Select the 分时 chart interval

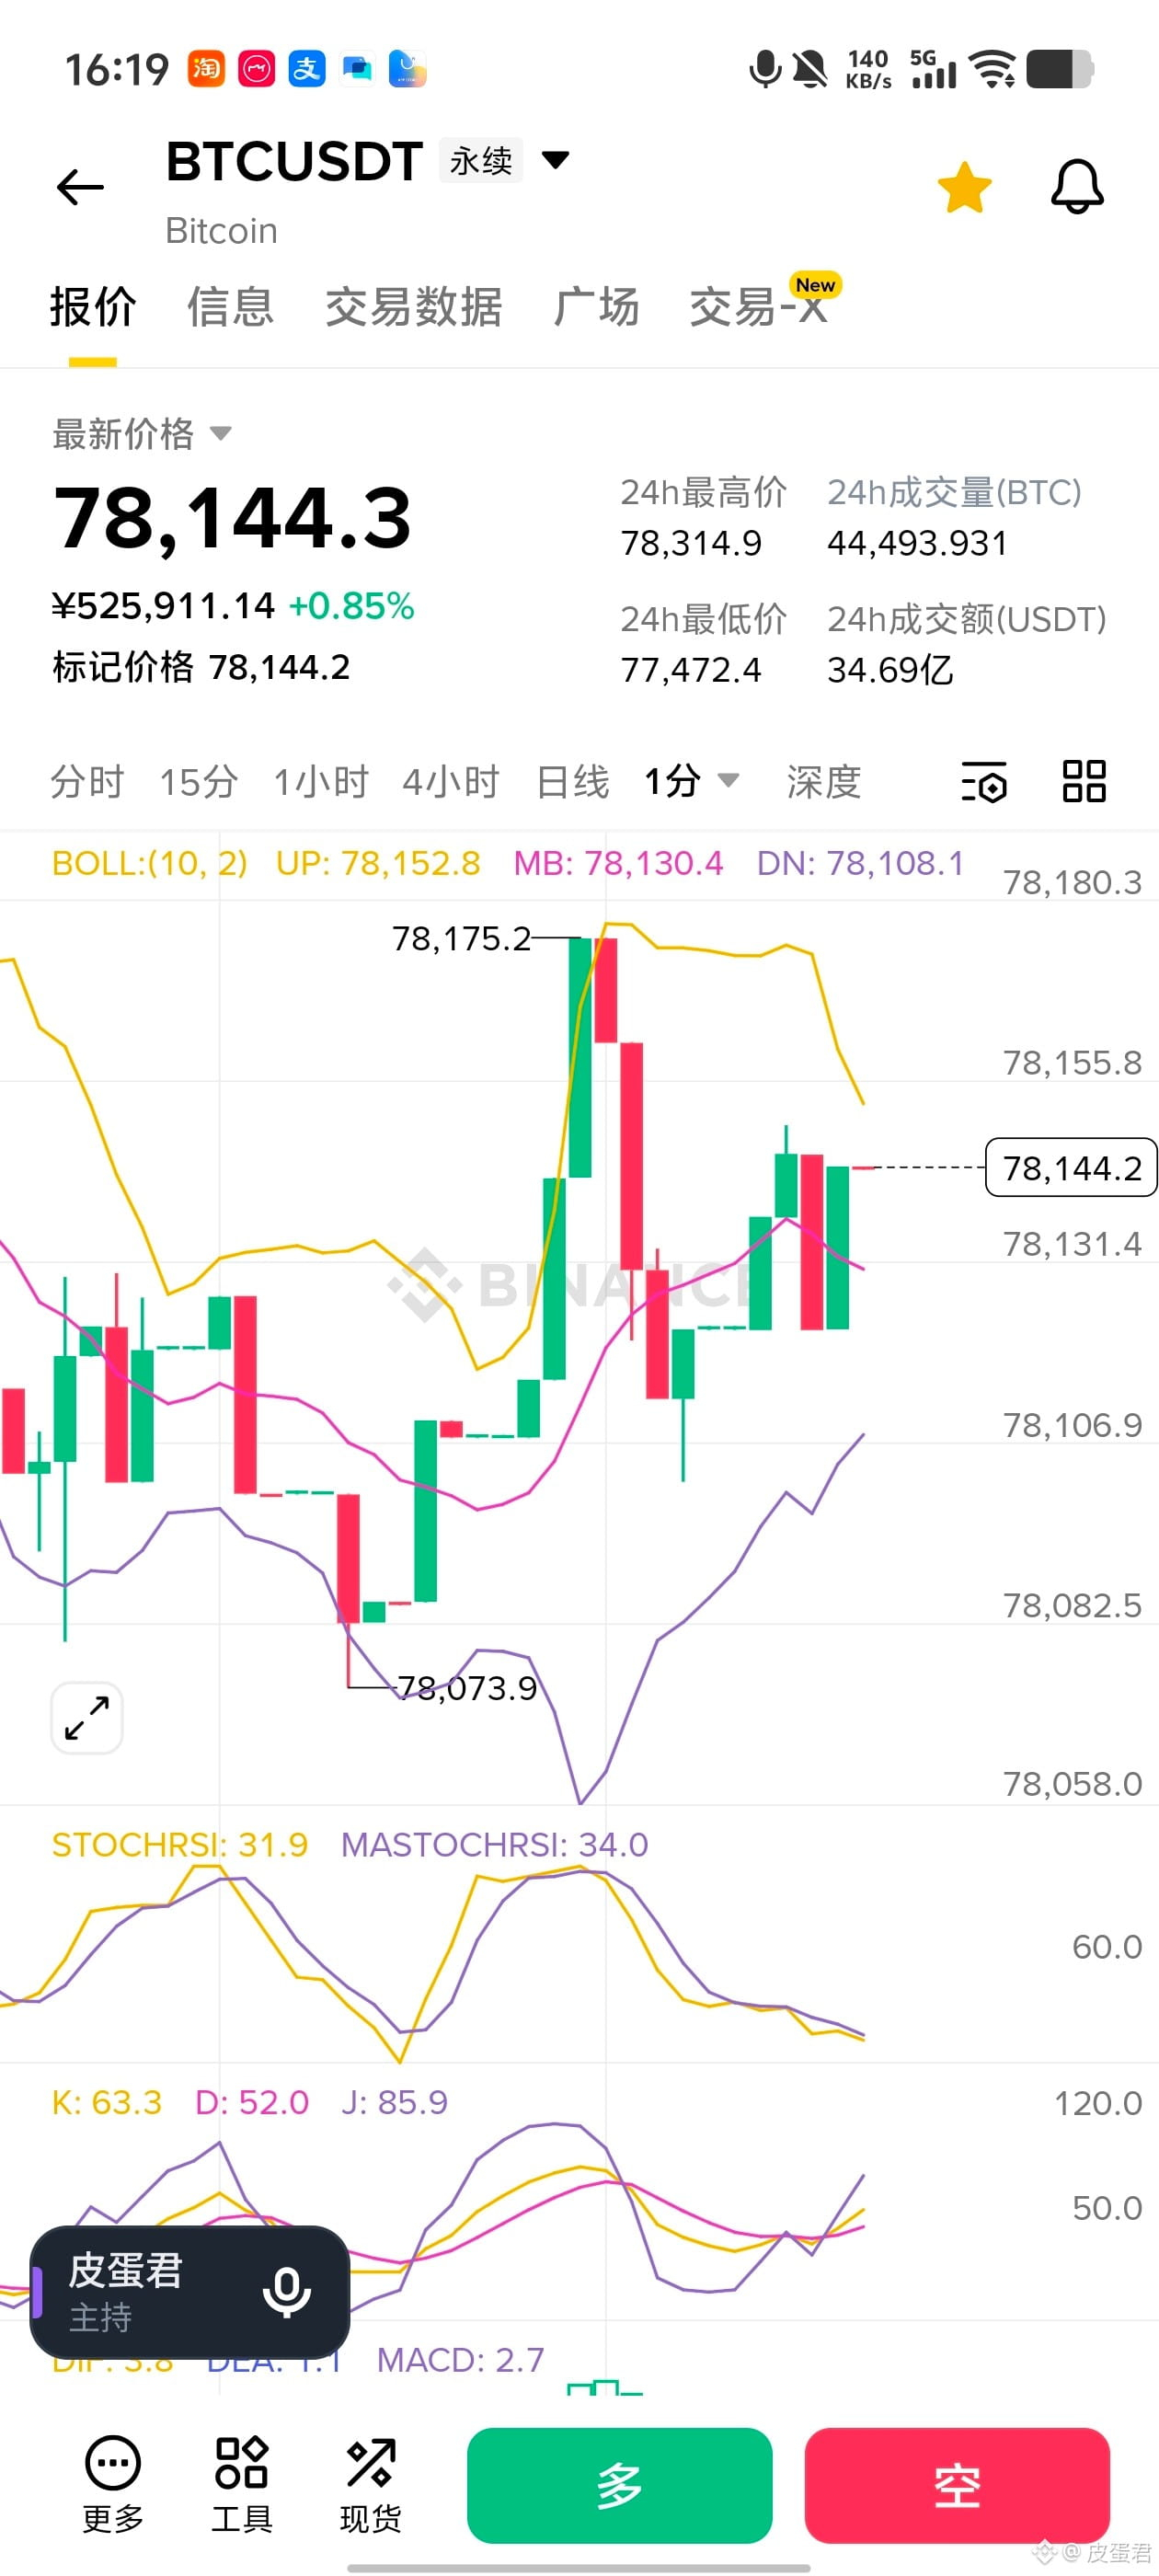click(x=87, y=781)
